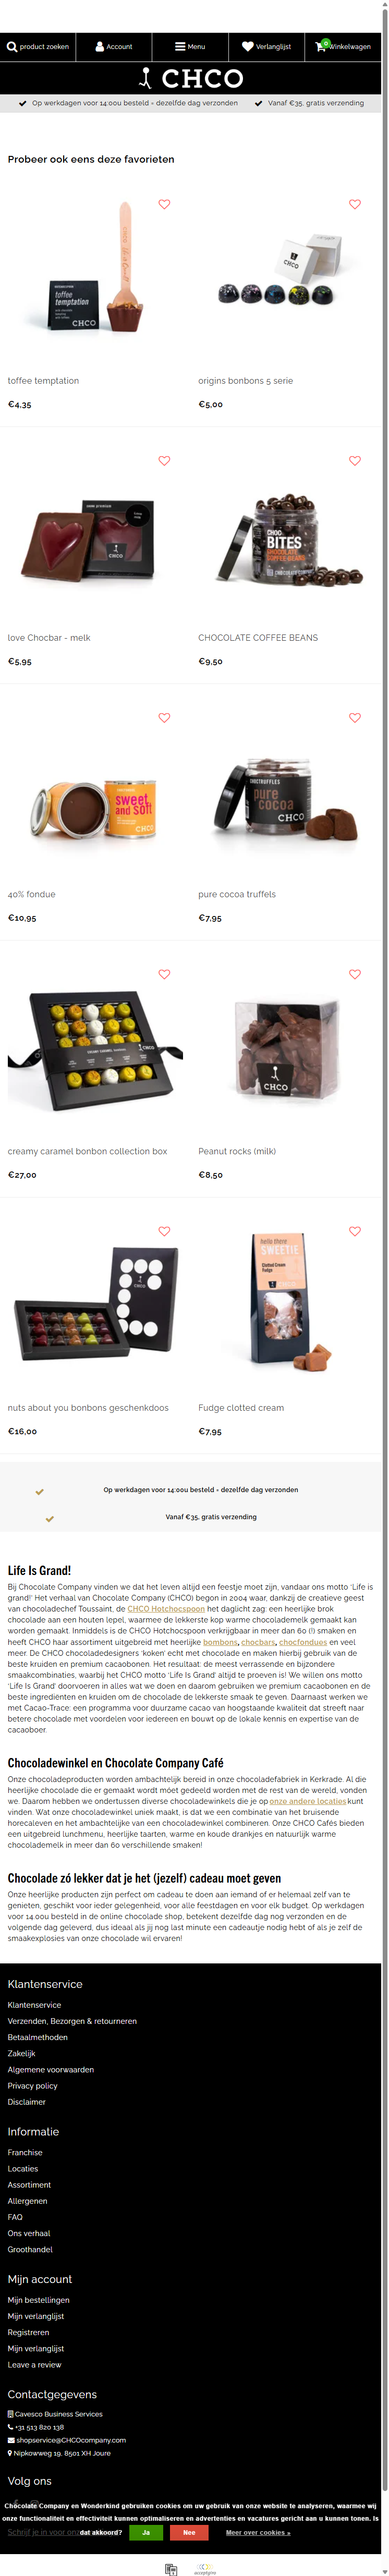Favorite the 40% fondue with heart icon
Screen dimensions: 389x2576
pyautogui.click(x=164, y=718)
